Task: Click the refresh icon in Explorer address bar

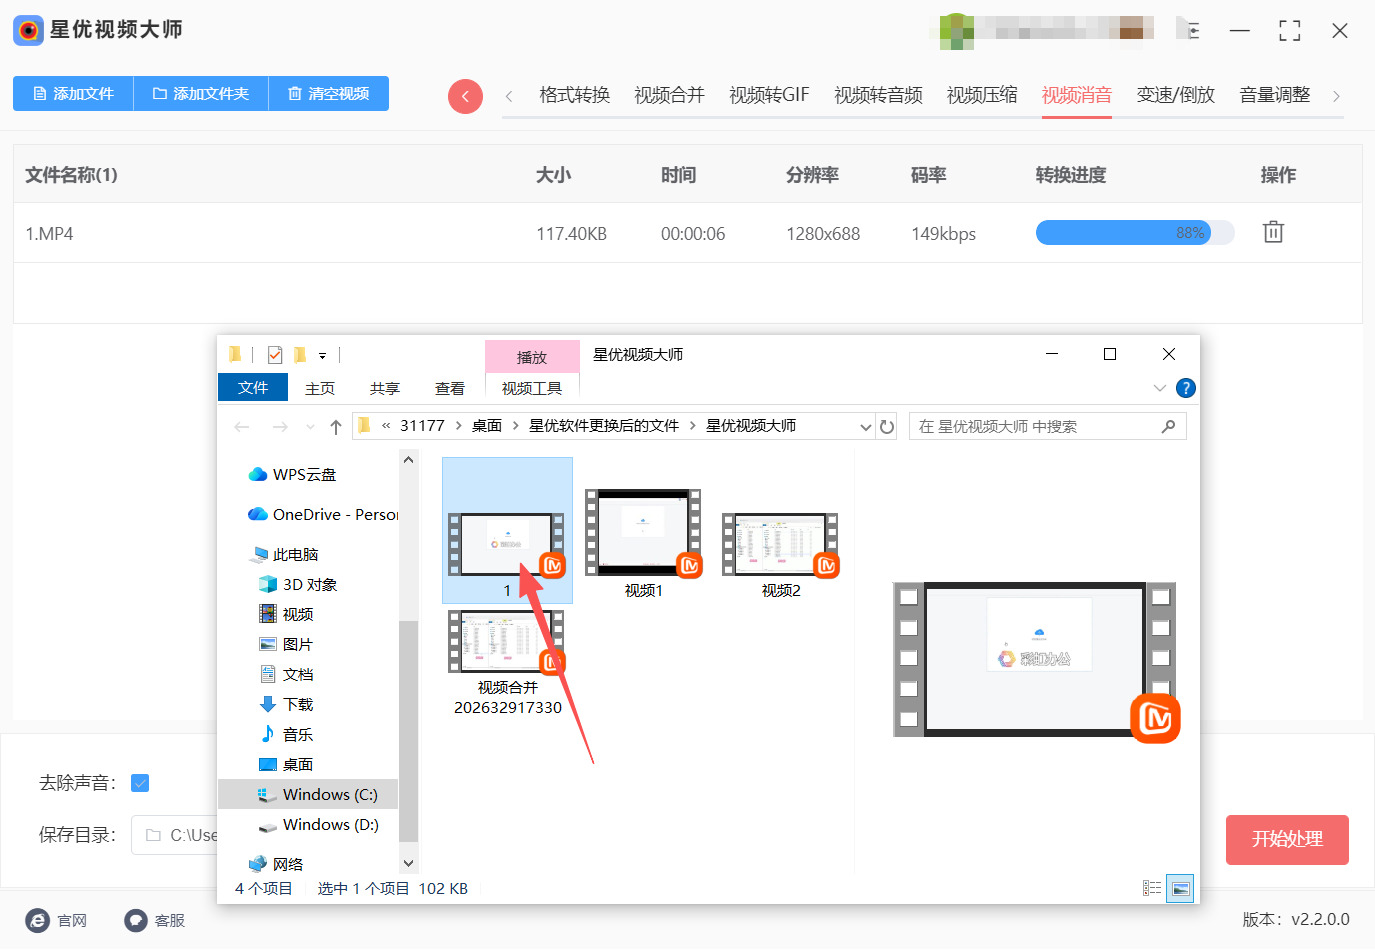Action: [x=887, y=427]
